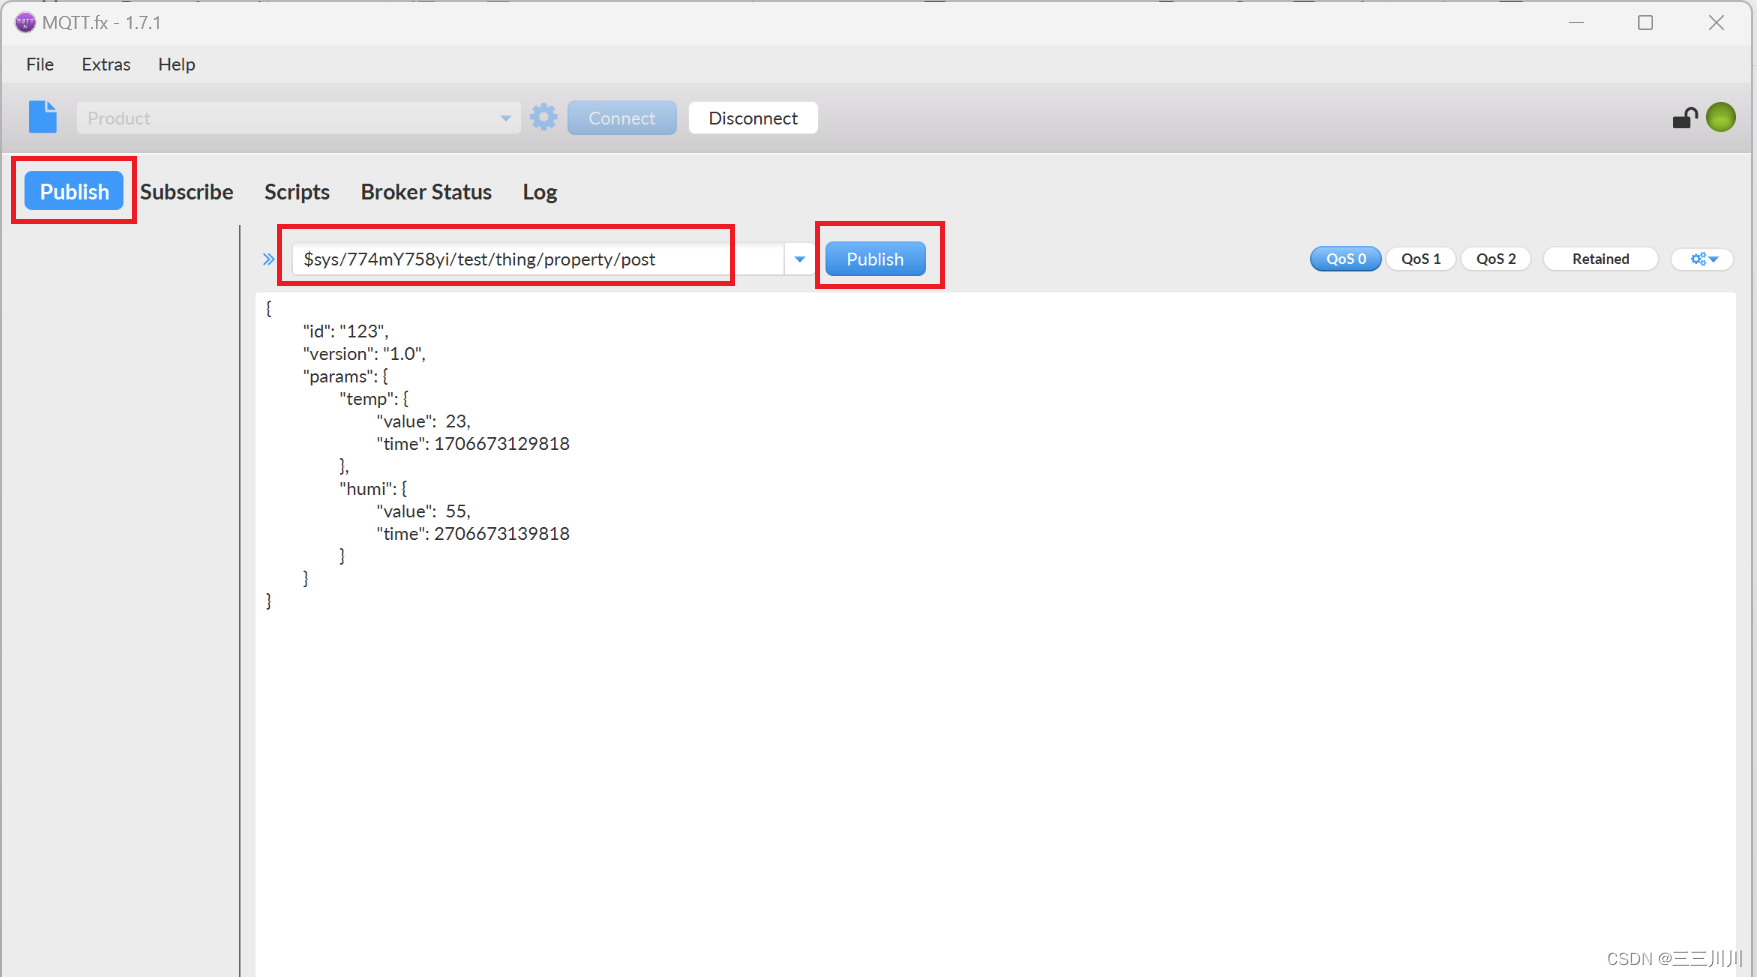Click the new connection profile document icon

pyautogui.click(x=43, y=117)
